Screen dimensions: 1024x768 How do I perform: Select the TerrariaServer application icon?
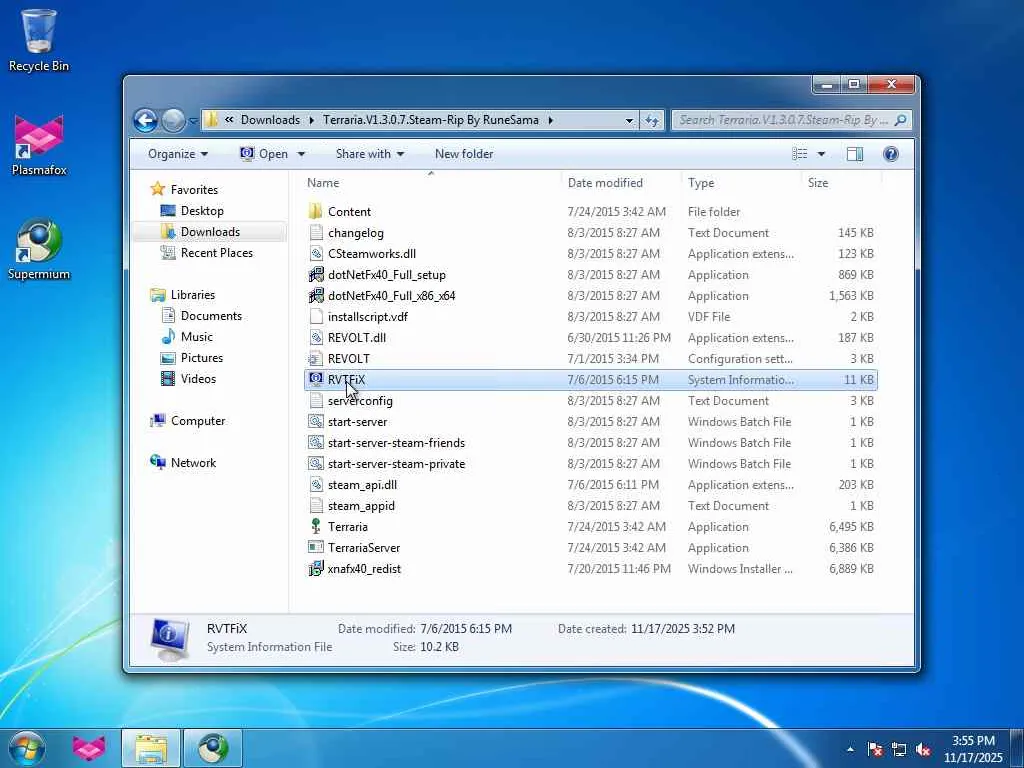315,547
